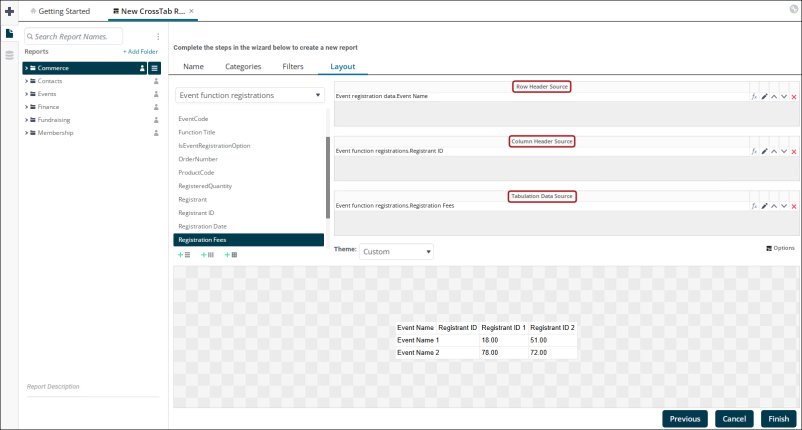Select the ProductCode field
This screenshot has height=430, width=802.
pyautogui.click(x=196, y=172)
